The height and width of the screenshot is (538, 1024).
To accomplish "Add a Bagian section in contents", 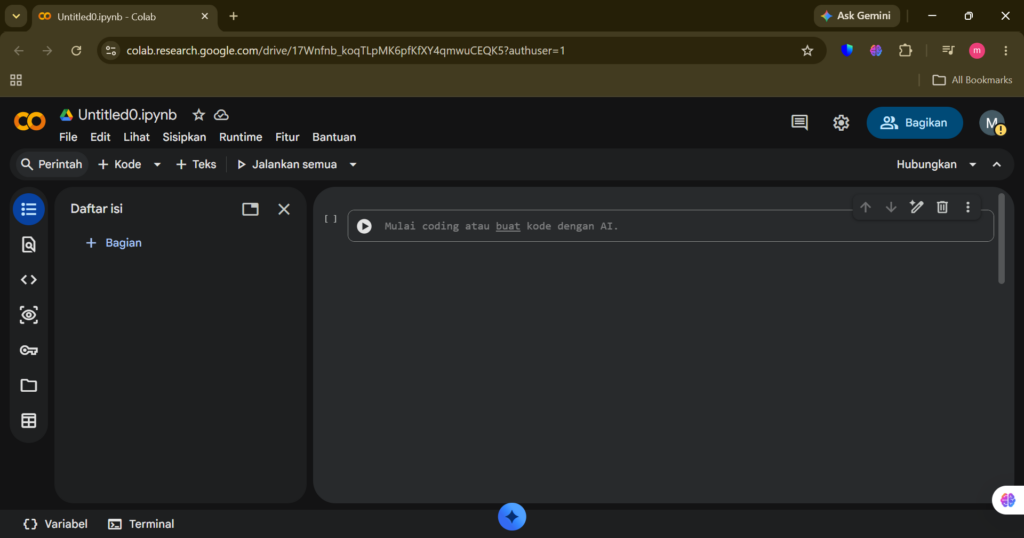I will [114, 243].
